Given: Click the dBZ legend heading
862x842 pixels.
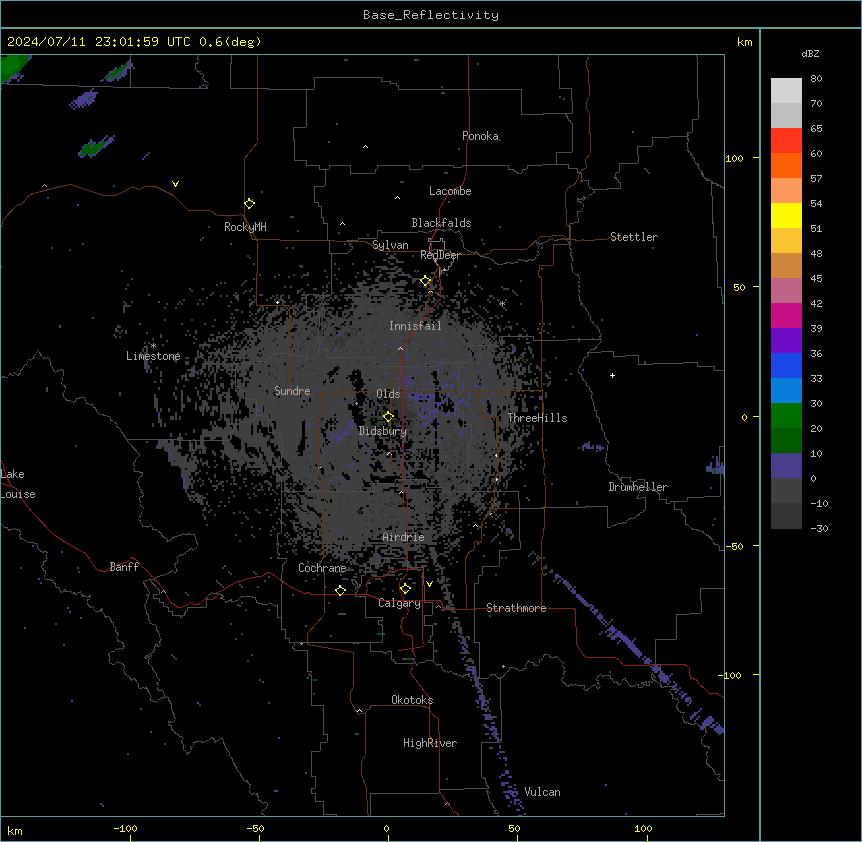Looking at the screenshot, I should point(810,53).
